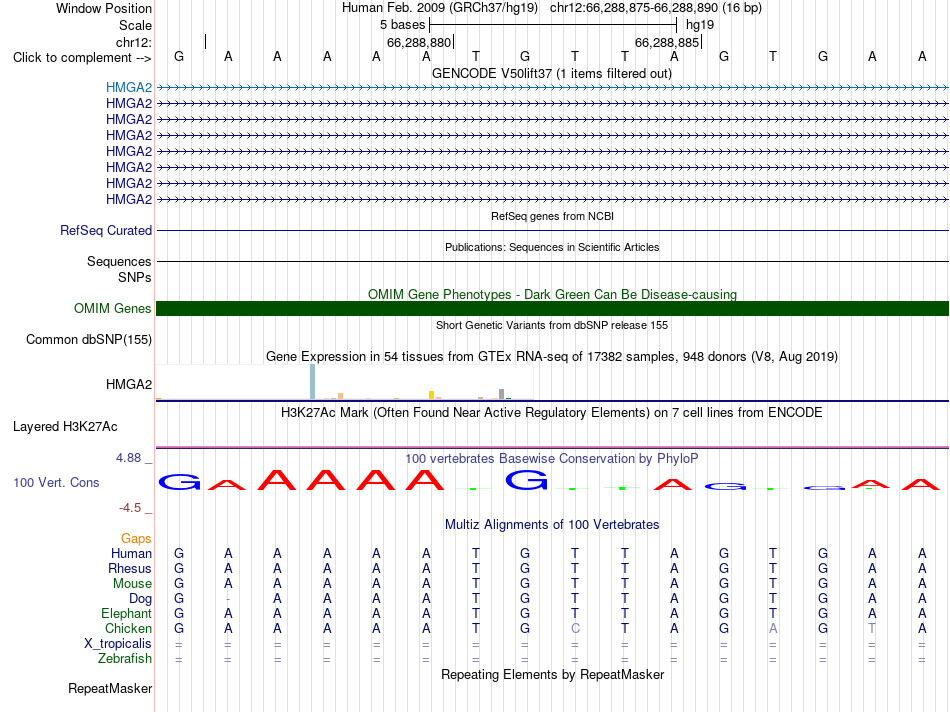Click the mismatched 'C' base in Chicken row

point(575,628)
